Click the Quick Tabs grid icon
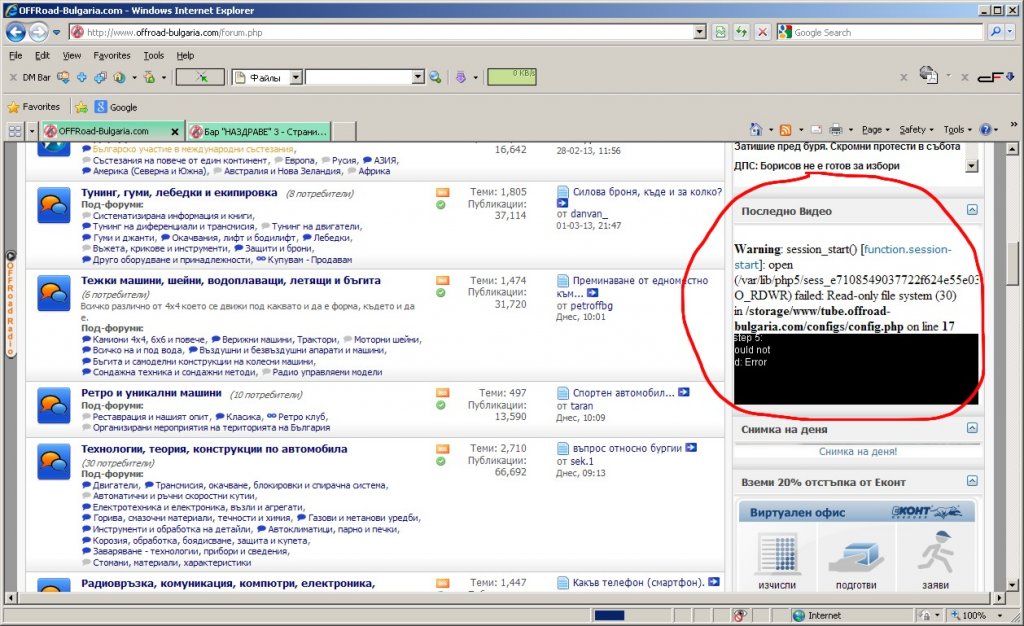 coord(14,131)
